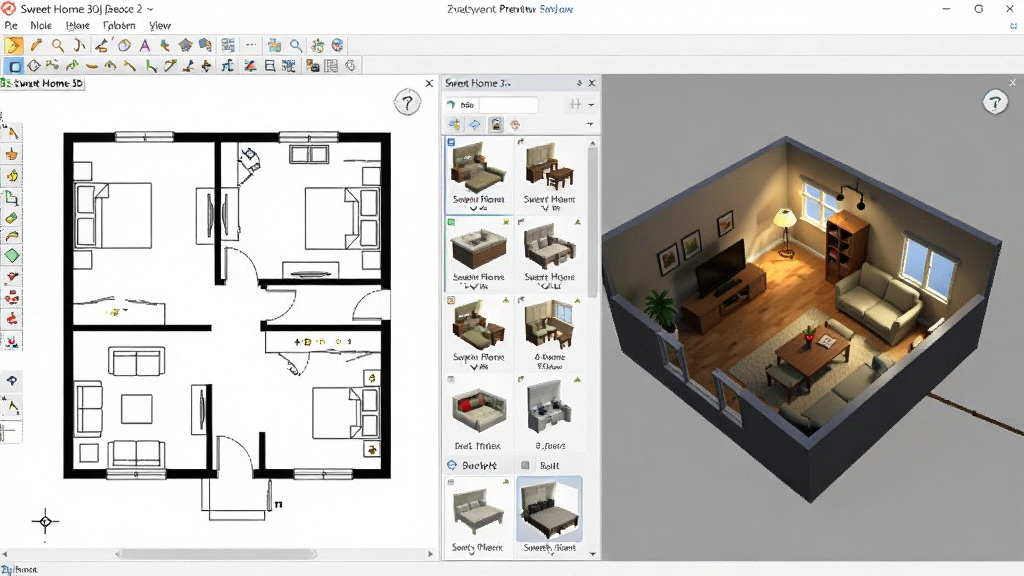The height and width of the screenshot is (576, 1024).
Task: Click inside the catalog search field
Action: 508,104
